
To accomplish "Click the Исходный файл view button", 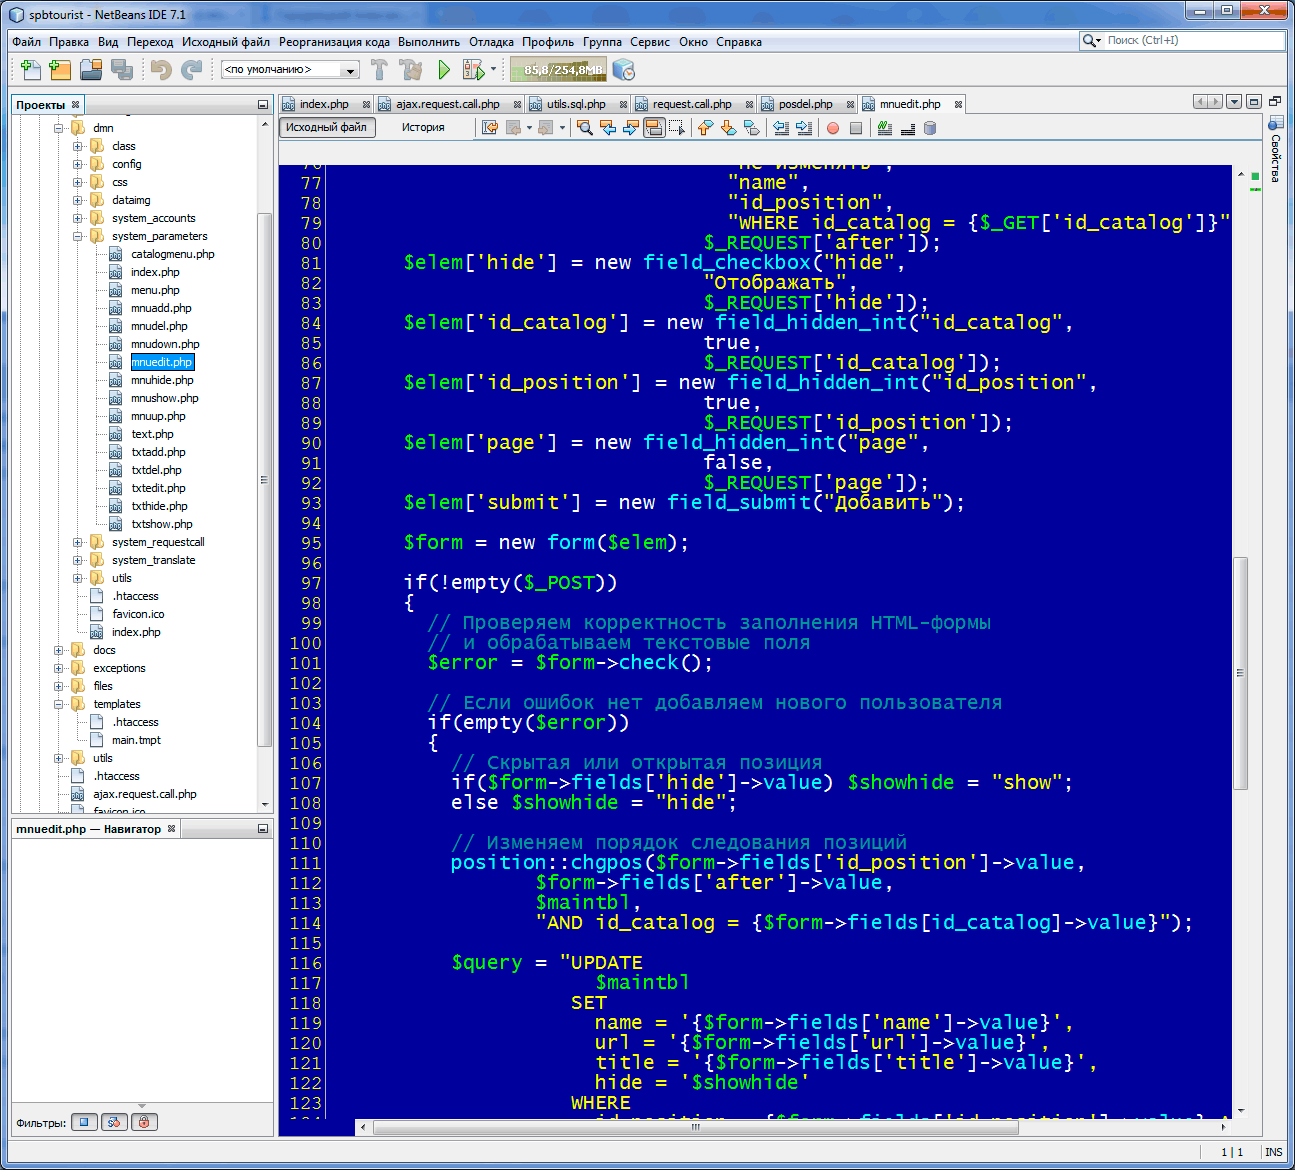I will coord(327,127).
